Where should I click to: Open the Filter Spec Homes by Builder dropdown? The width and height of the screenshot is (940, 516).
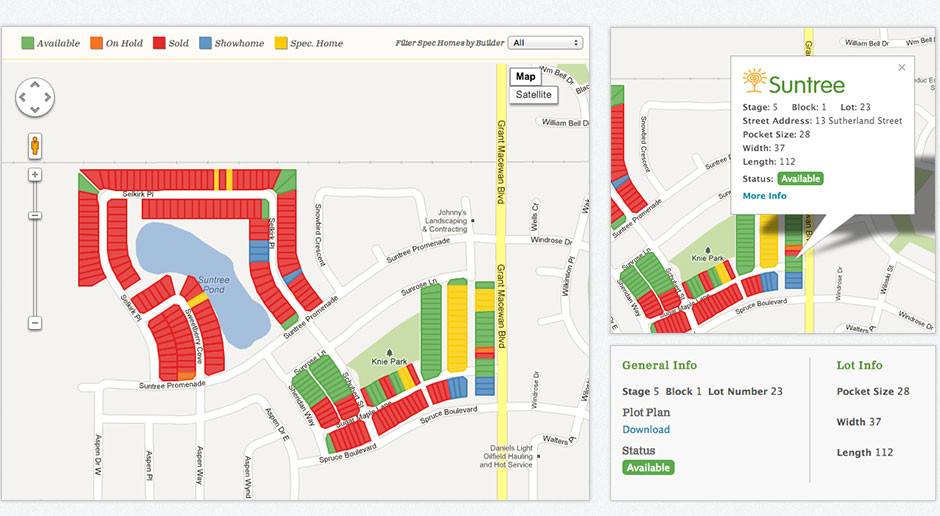coord(545,43)
